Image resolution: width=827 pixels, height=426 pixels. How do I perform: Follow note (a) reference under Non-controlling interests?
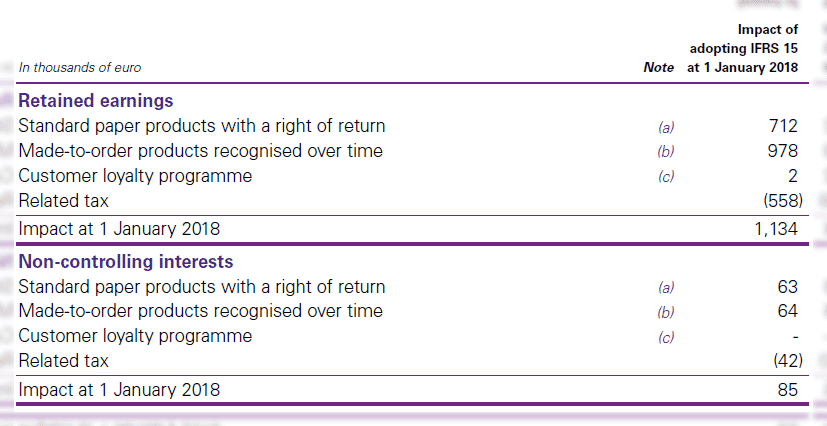[x=666, y=288]
